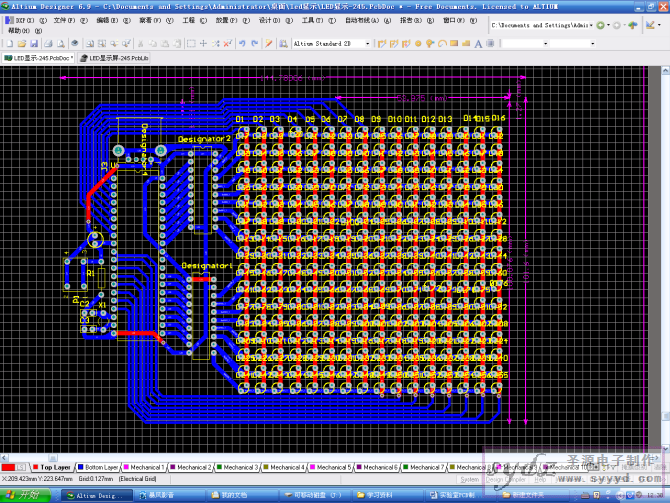Select the Mechanical 1 layer tab
This screenshot has width=670, height=503.
pyautogui.click(x=144, y=468)
